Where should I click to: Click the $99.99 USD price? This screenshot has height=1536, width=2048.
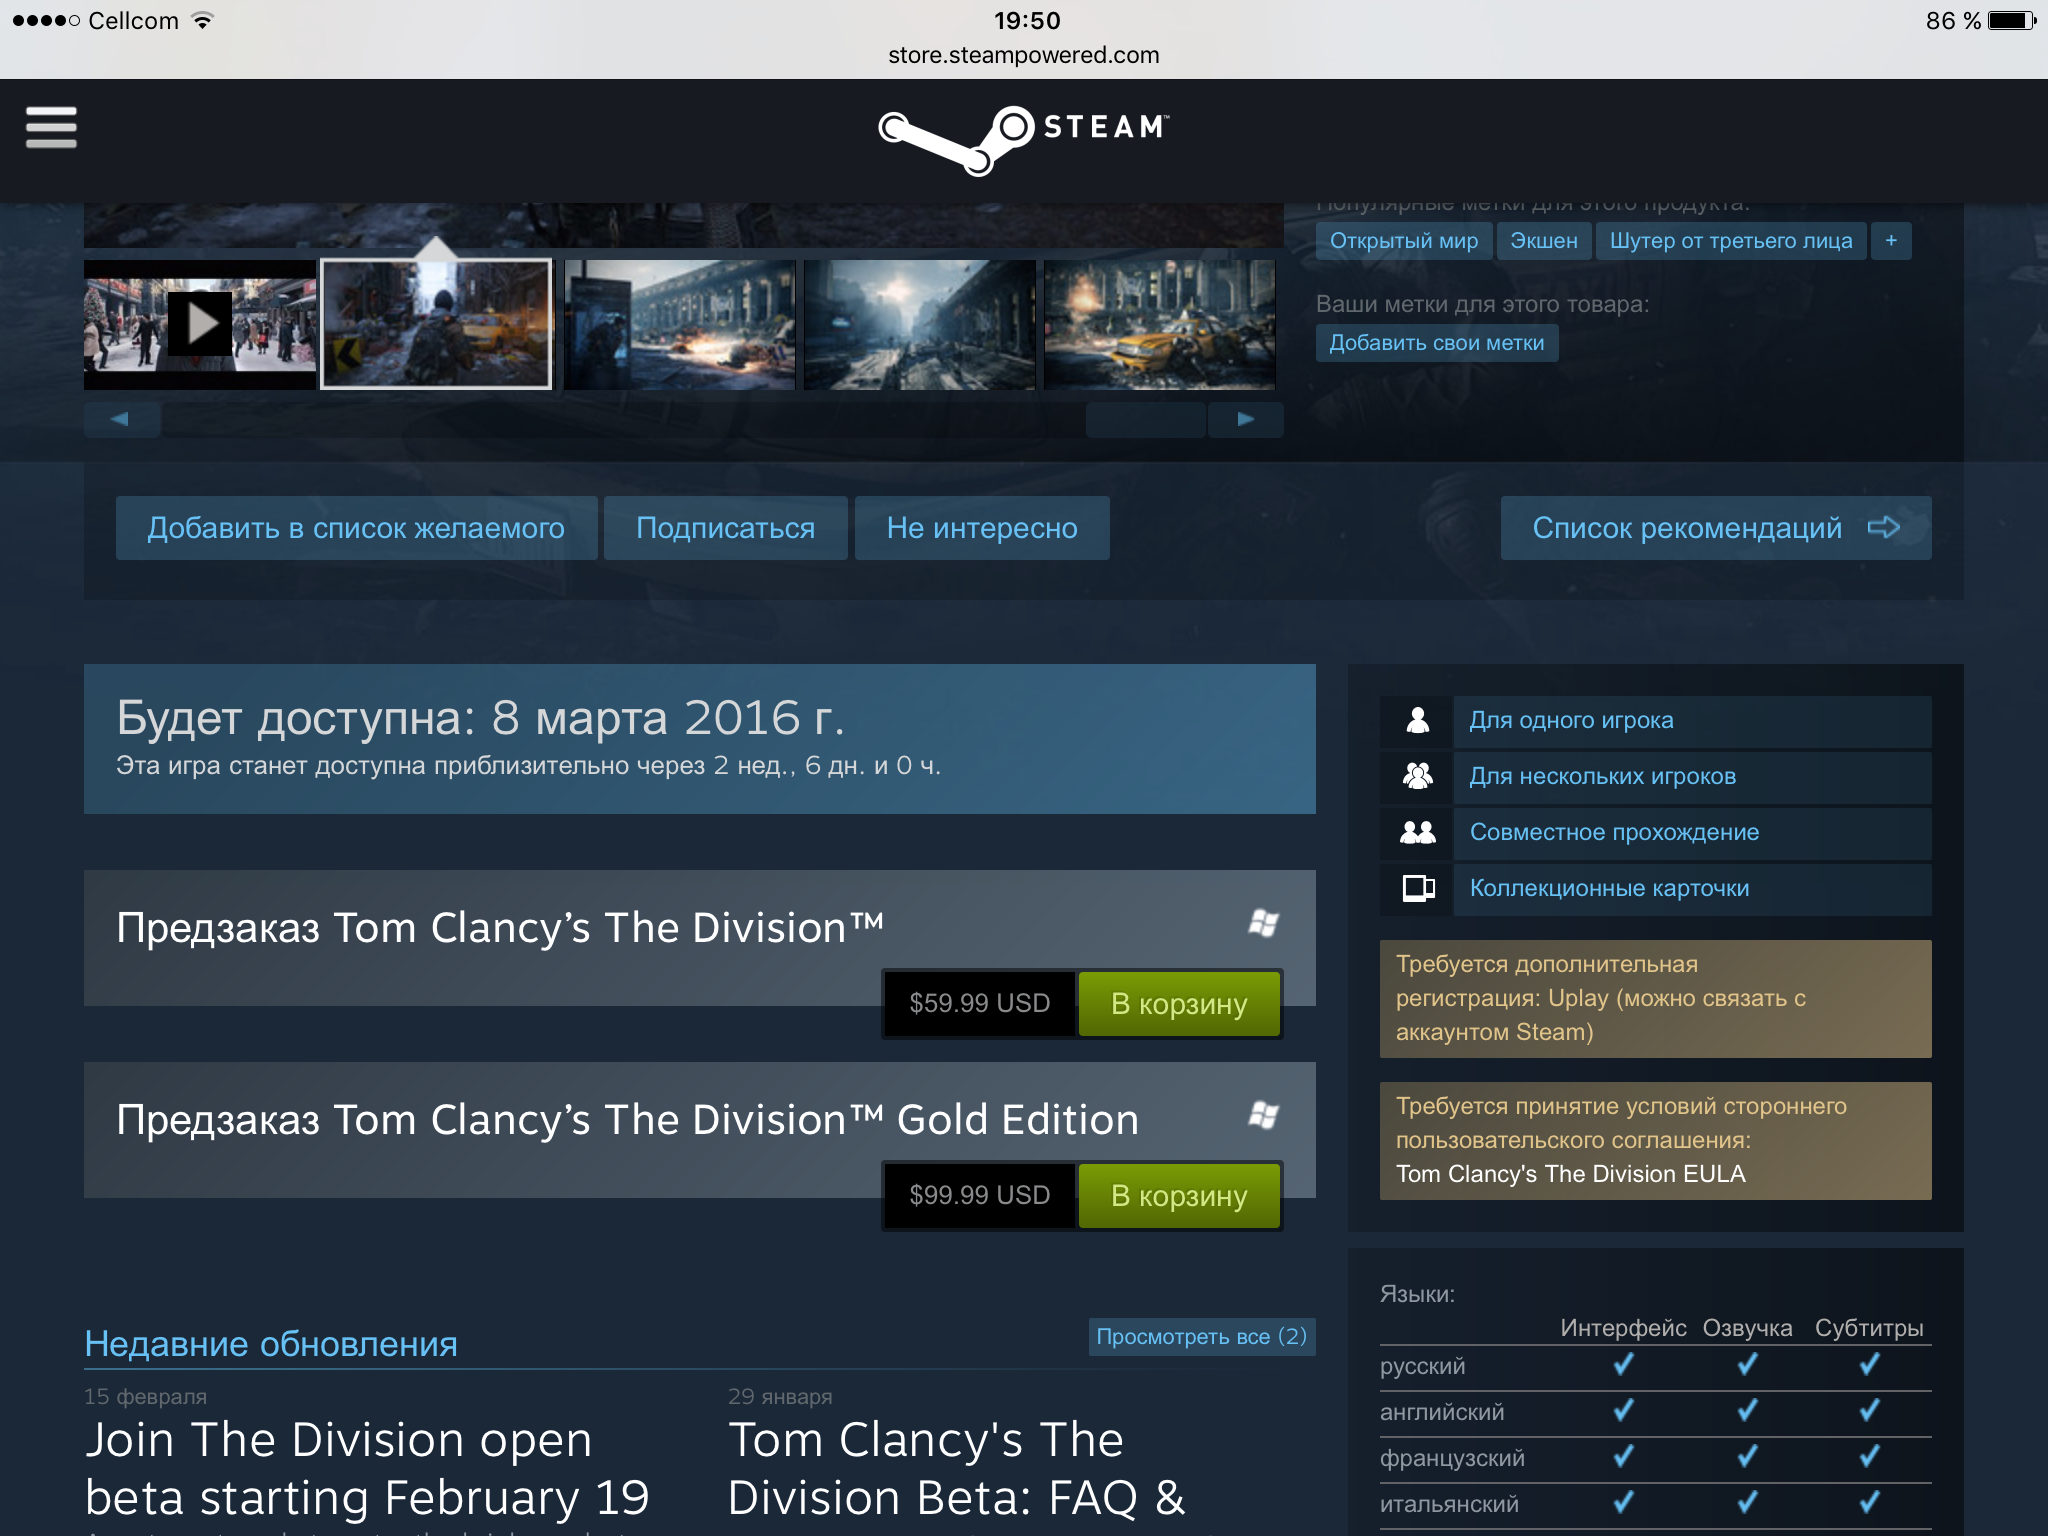979,1196
